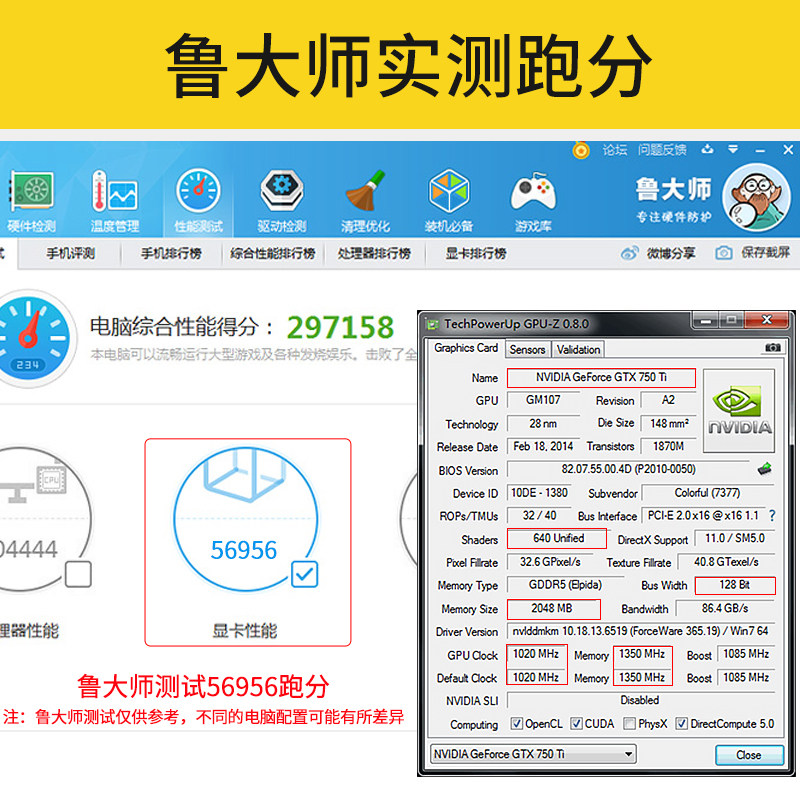The height and width of the screenshot is (800, 800).
Task: Click the 鲁大师 mascot avatar
Action: click(757, 197)
